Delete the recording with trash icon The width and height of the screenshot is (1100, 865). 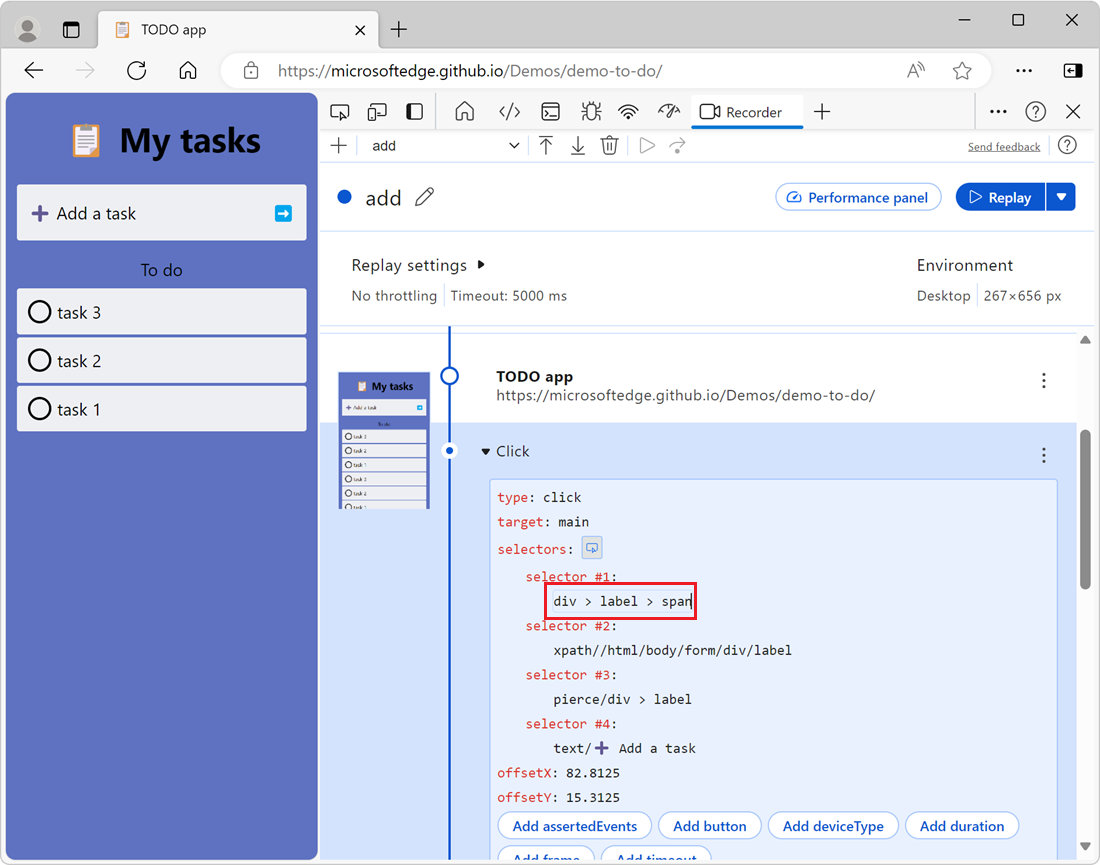[609, 146]
